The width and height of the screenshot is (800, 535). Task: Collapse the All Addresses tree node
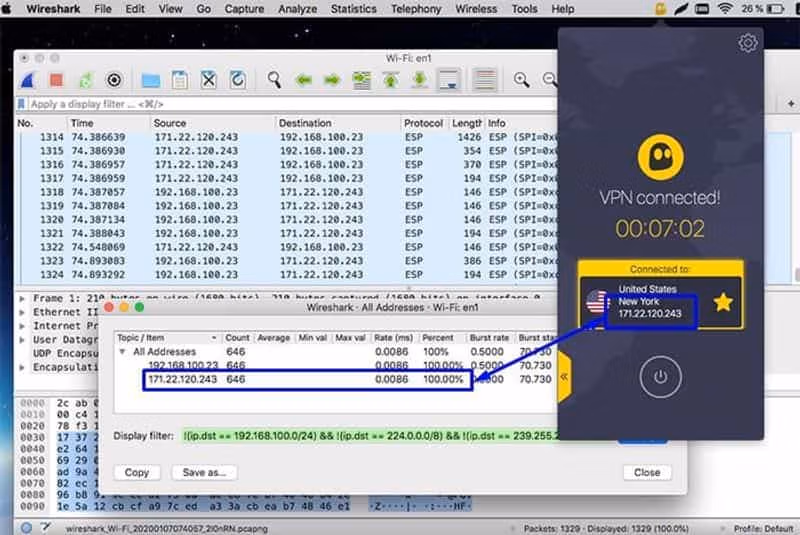click(124, 352)
